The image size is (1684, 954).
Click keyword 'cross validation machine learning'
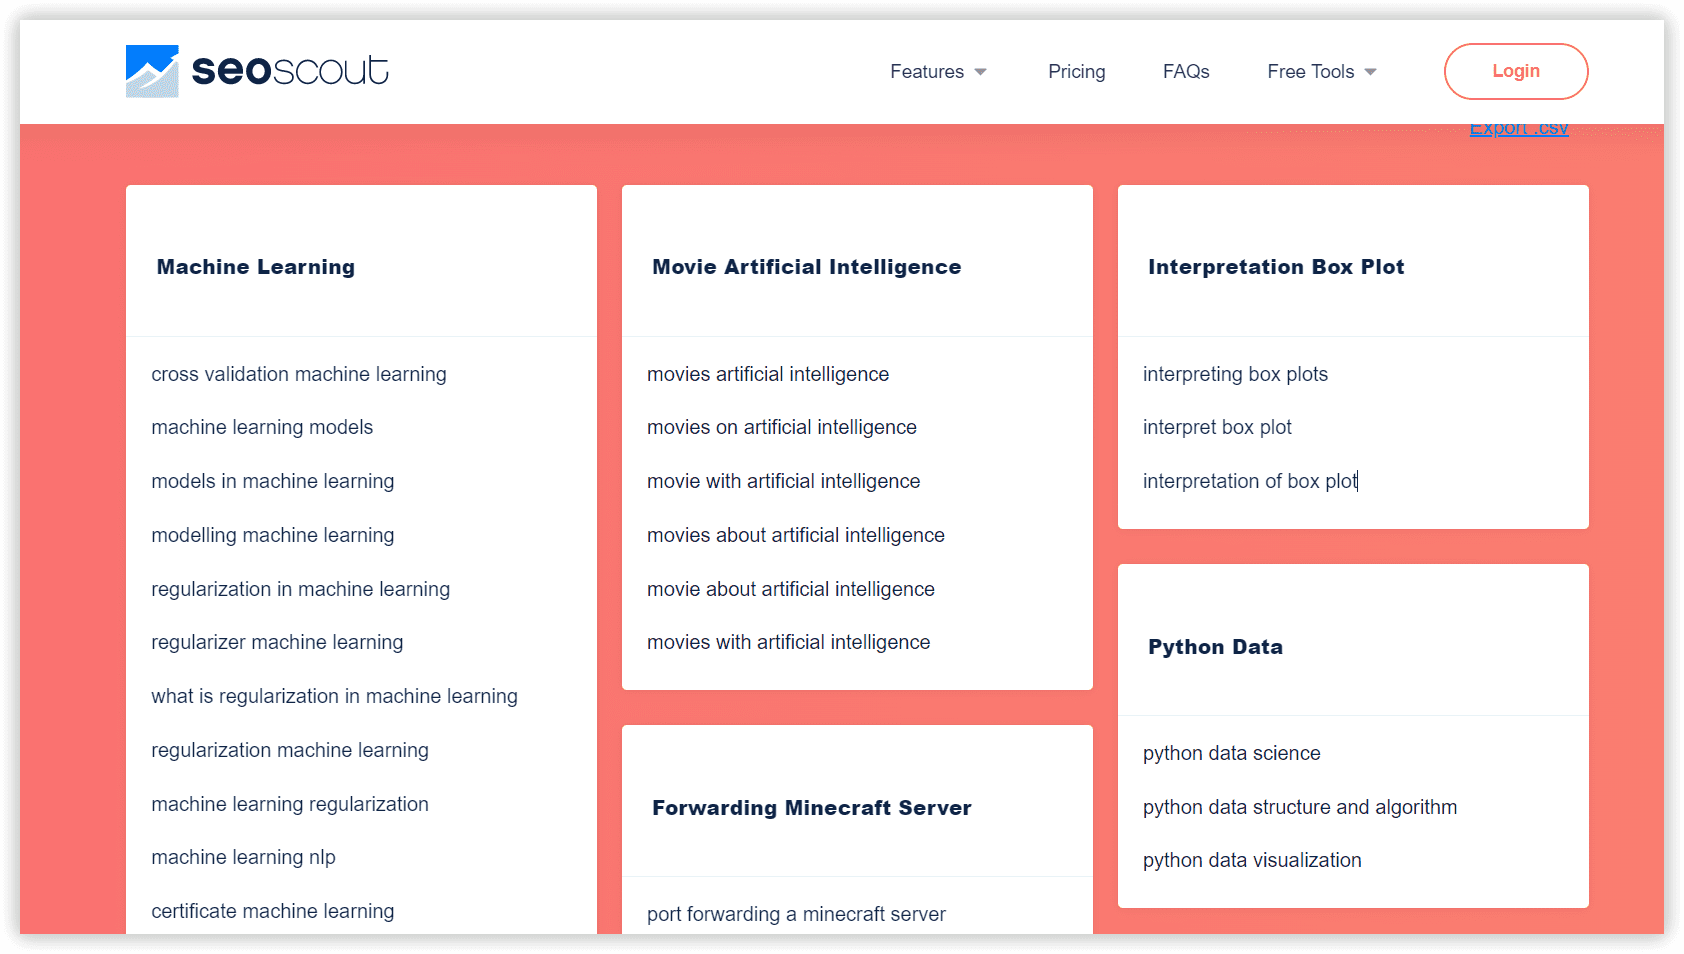click(299, 374)
